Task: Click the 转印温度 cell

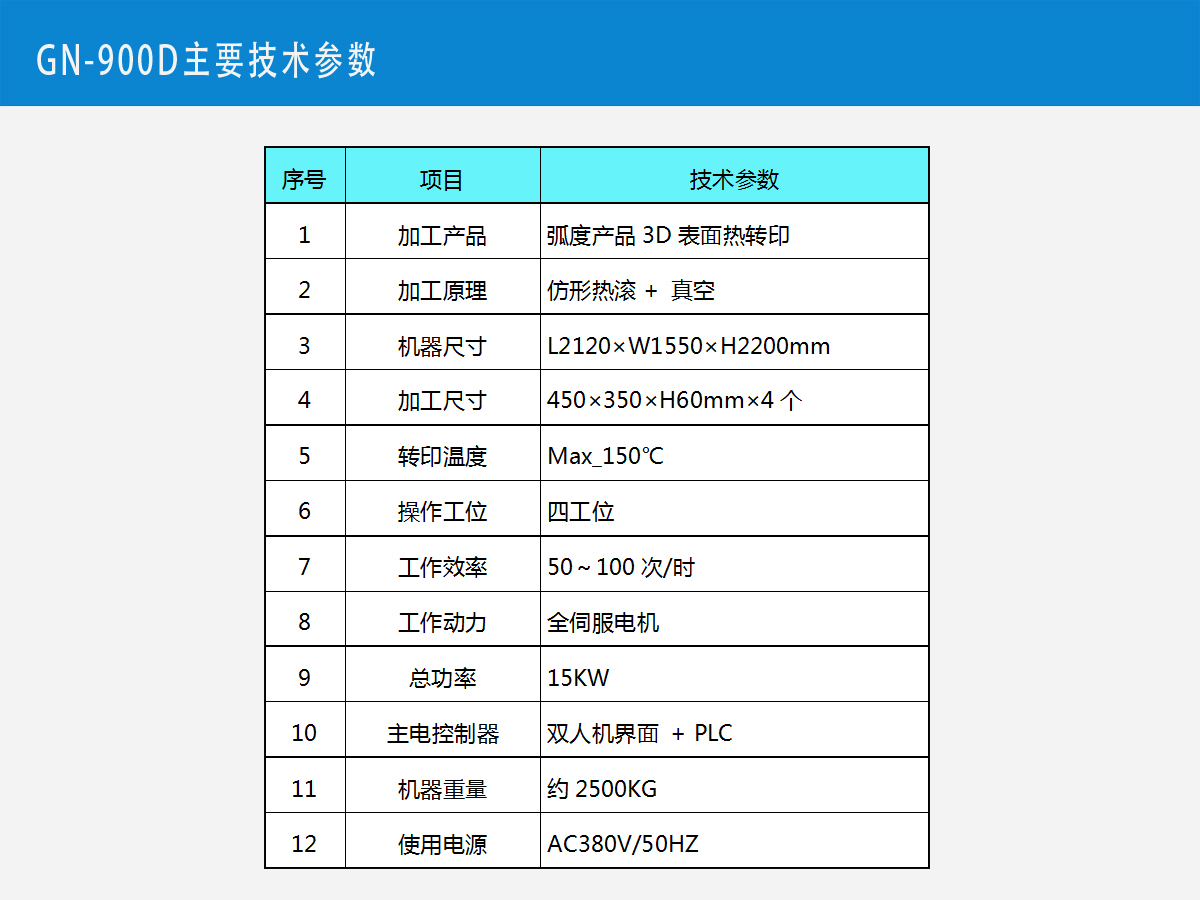Action: [443, 453]
